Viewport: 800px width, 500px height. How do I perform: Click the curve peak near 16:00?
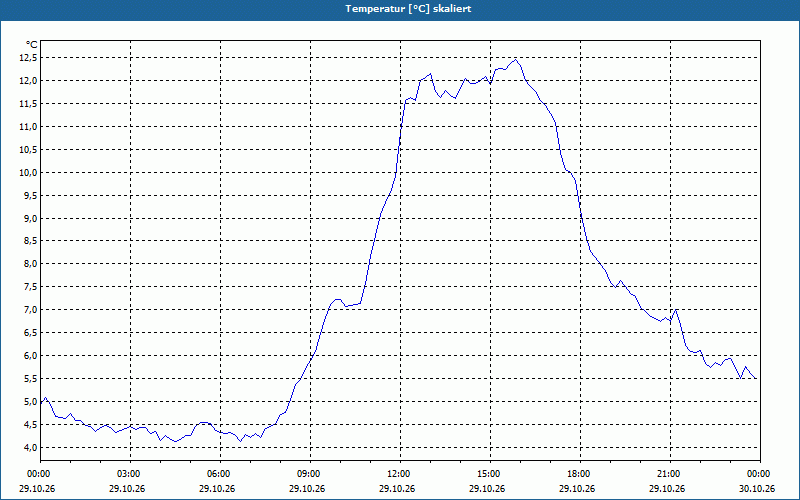pyautogui.click(x=516, y=60)
